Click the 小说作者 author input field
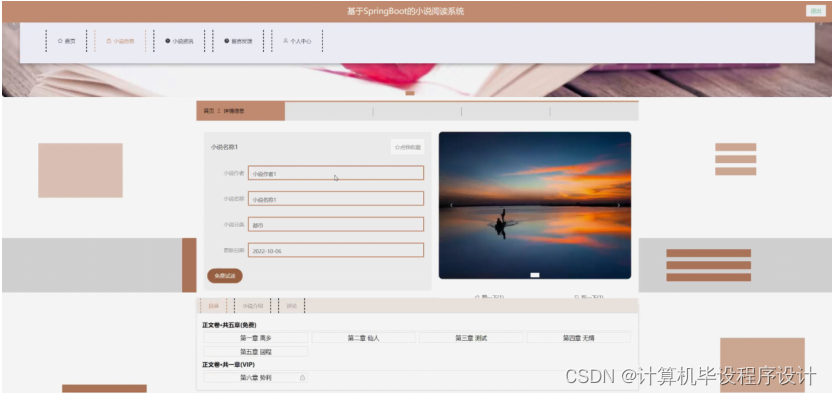The image size is (832, 395). tap(336, 173)
